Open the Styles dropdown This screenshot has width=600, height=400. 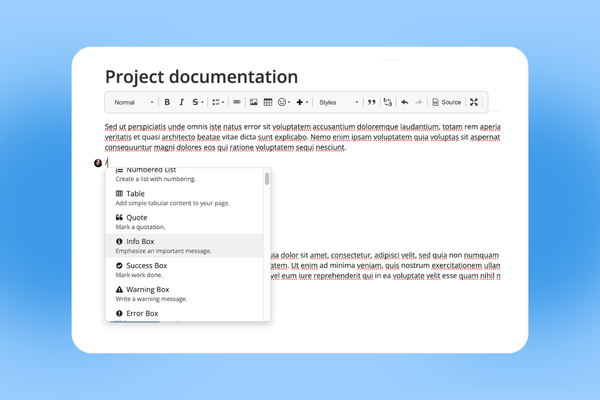(x=339, y=102)
